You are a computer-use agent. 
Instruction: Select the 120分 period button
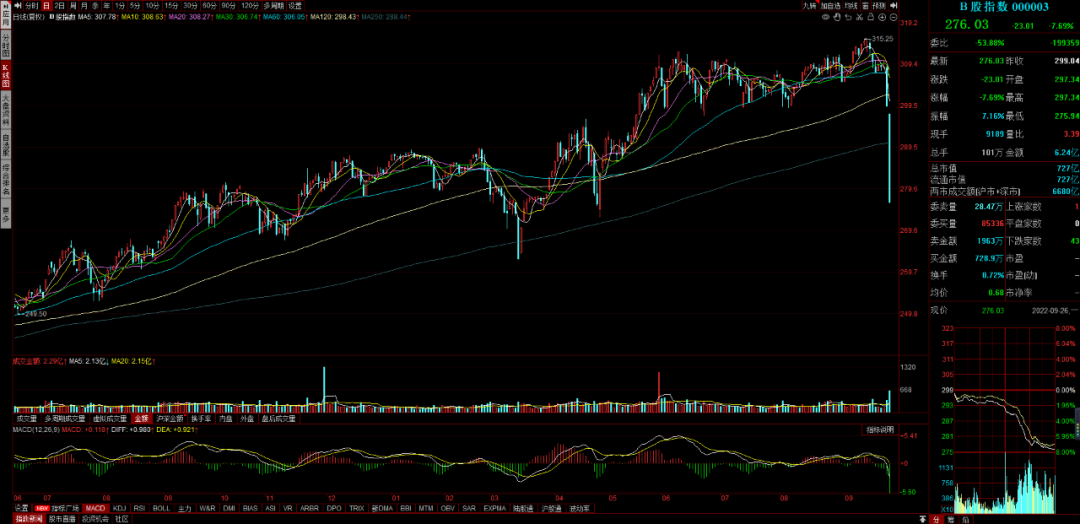click(250, 5)
